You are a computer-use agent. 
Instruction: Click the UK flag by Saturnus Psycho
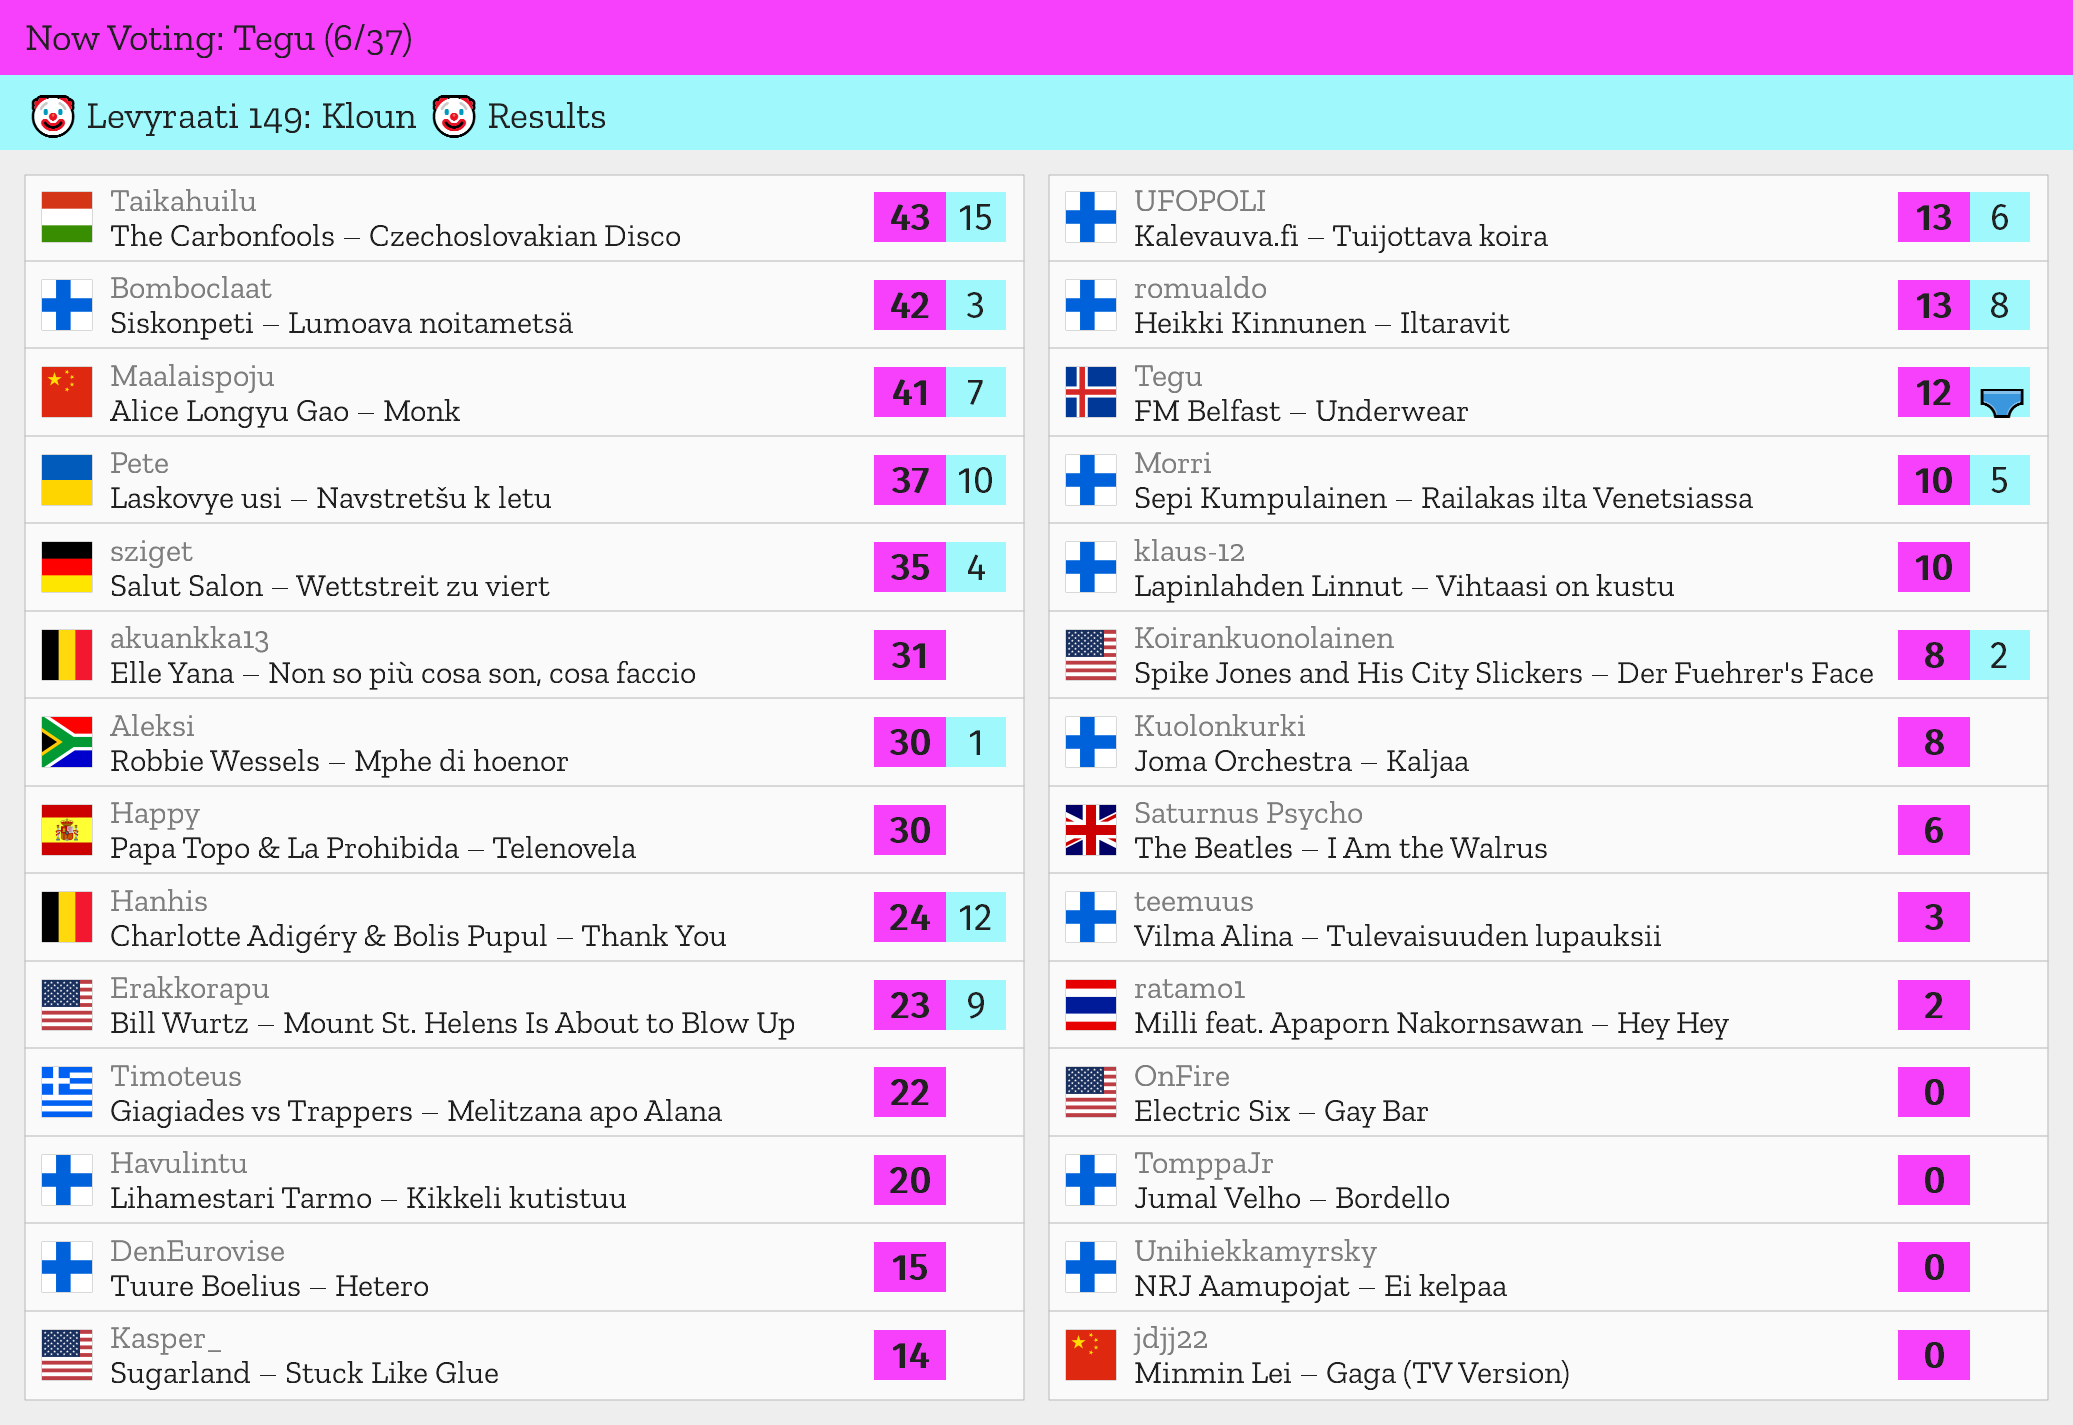(x=1091, y=830)
